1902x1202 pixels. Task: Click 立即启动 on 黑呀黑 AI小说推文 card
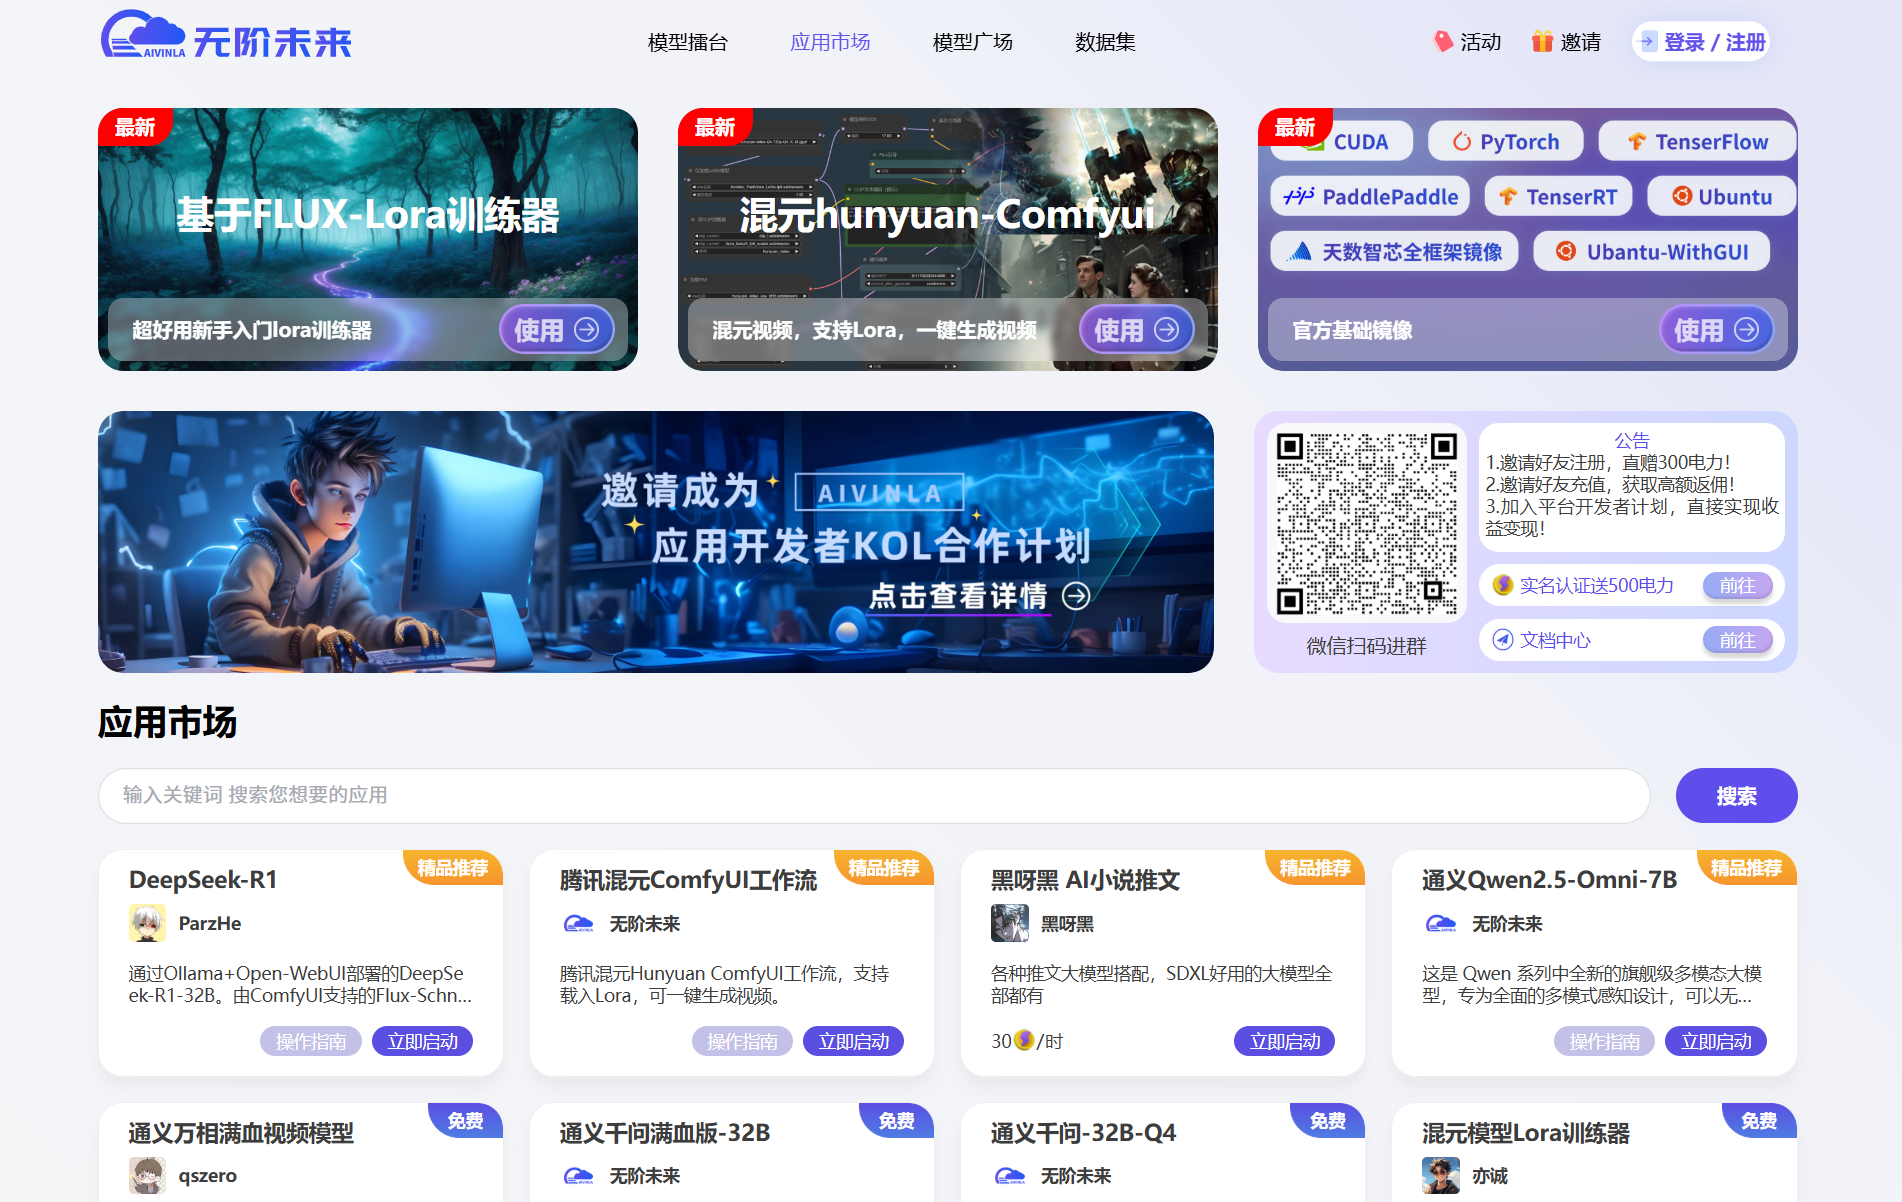1284,1041
